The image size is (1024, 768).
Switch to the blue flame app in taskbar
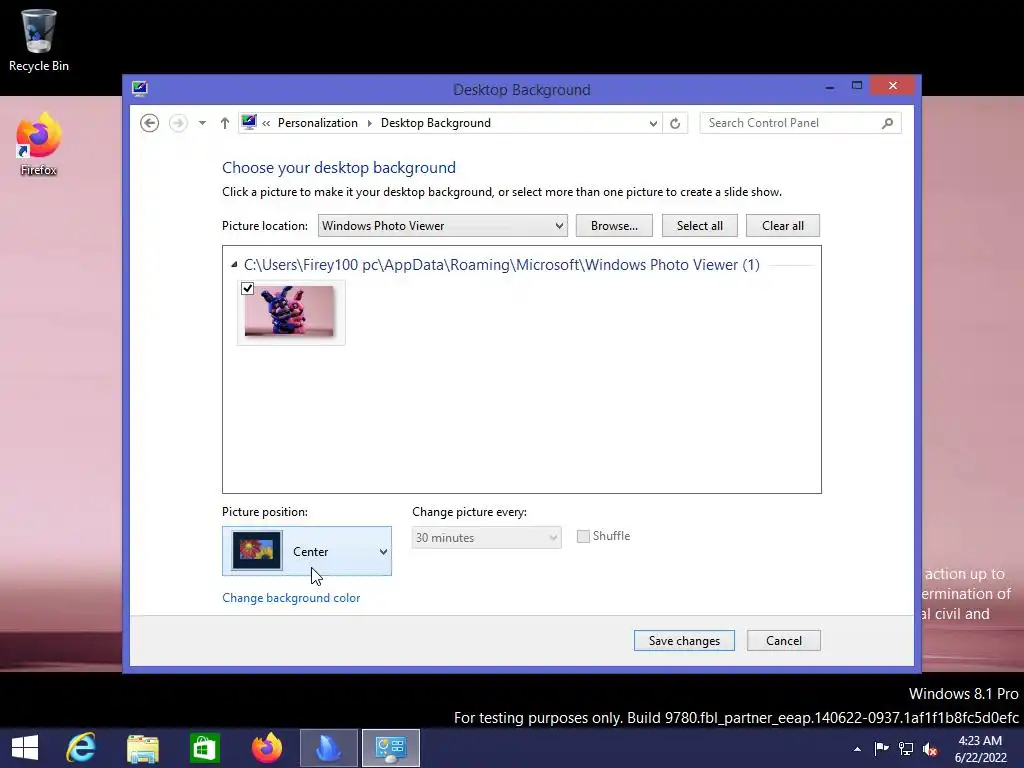(x=328, y=748)
